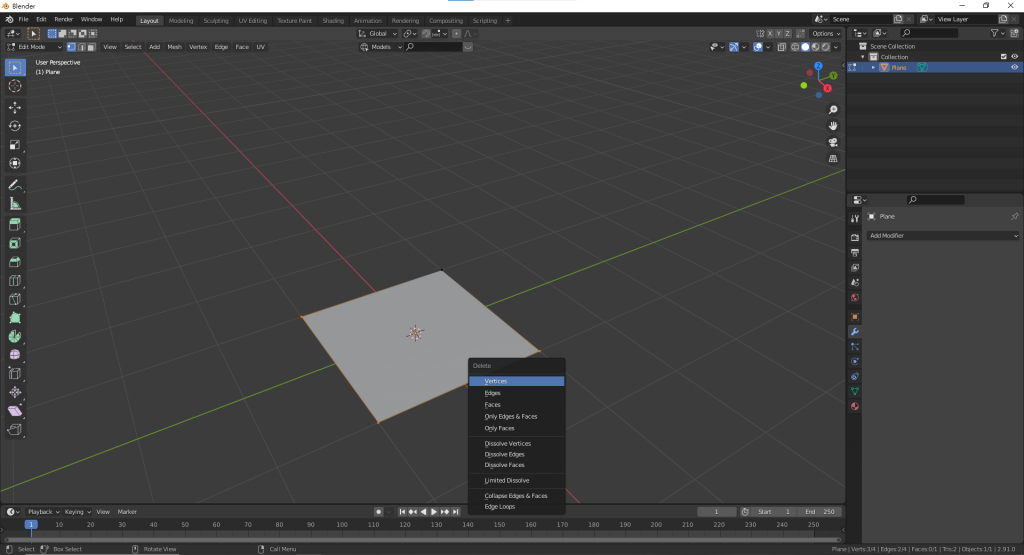Select the Loop Cut tool
This screenshot has width=1024, height=555.
pos(15,281)
